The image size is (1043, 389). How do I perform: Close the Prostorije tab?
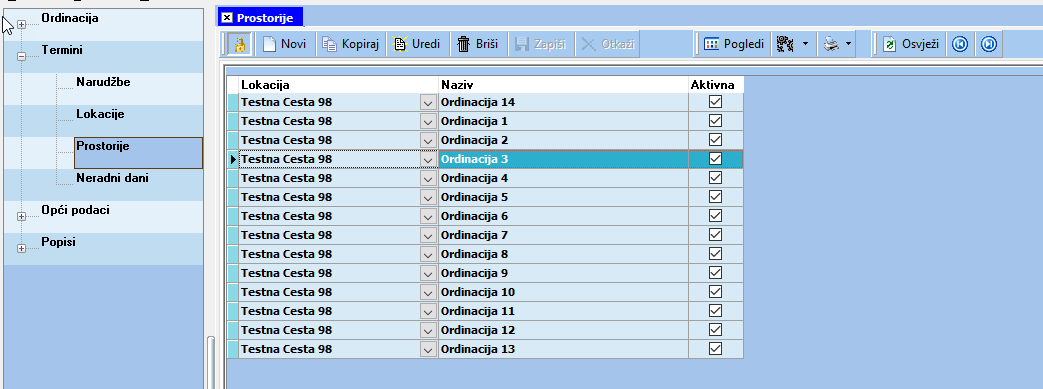[x=227, y=17]
